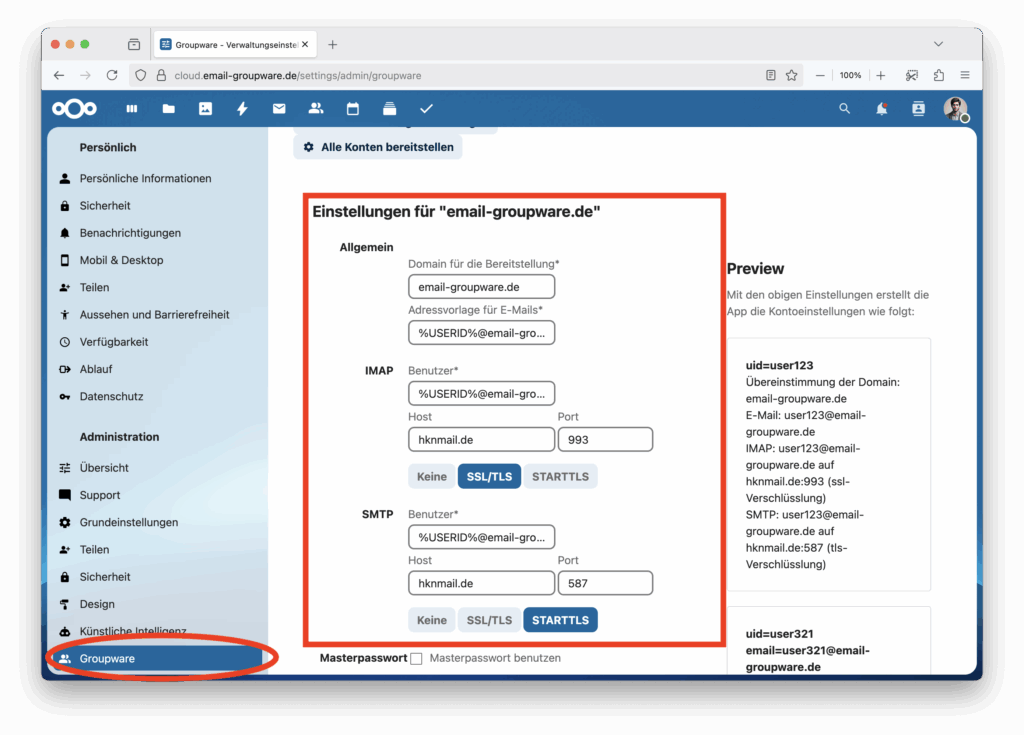
Task: Click the site padlock icon
Action: click(x=161, y=75)
